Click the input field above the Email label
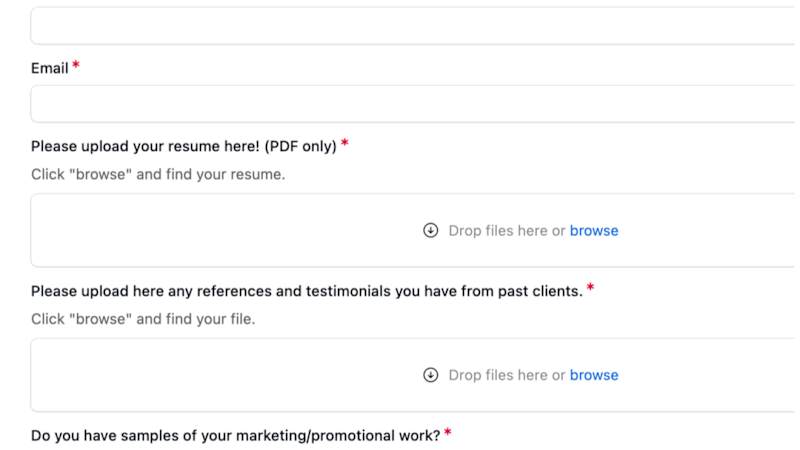800x450 pixels. 415,26
